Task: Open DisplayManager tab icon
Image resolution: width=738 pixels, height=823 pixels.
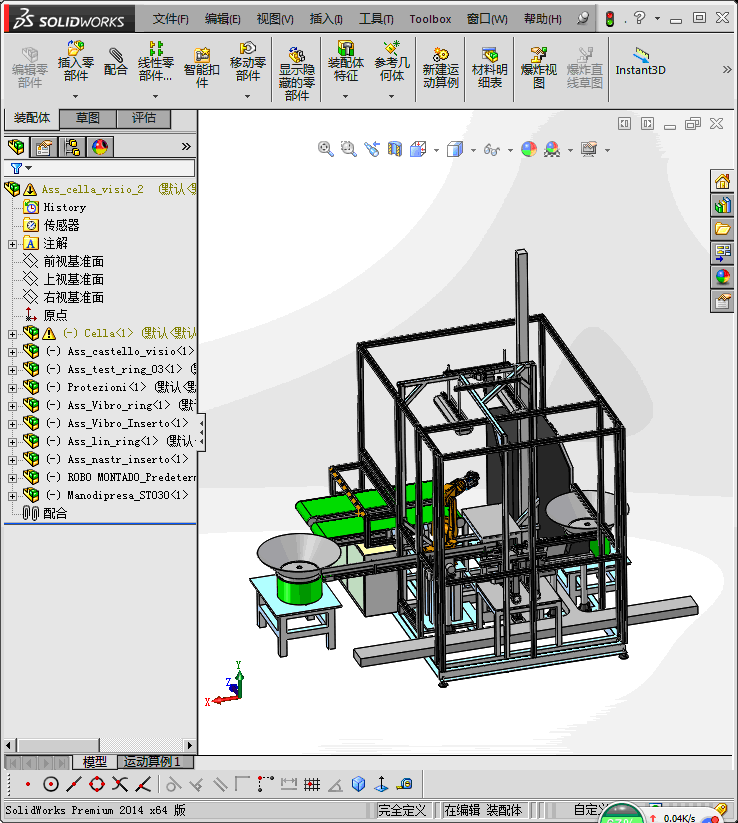Action: coord(100,146)
